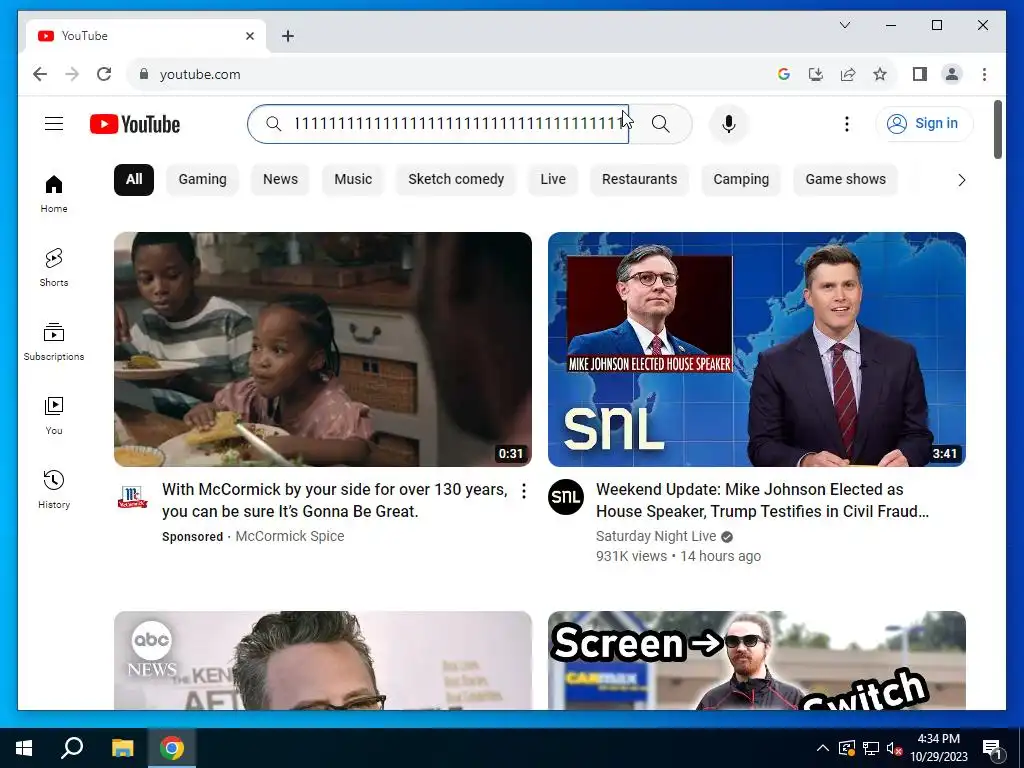Close the YouTube tab
The image size is (1024, 768).
(250, 36)
